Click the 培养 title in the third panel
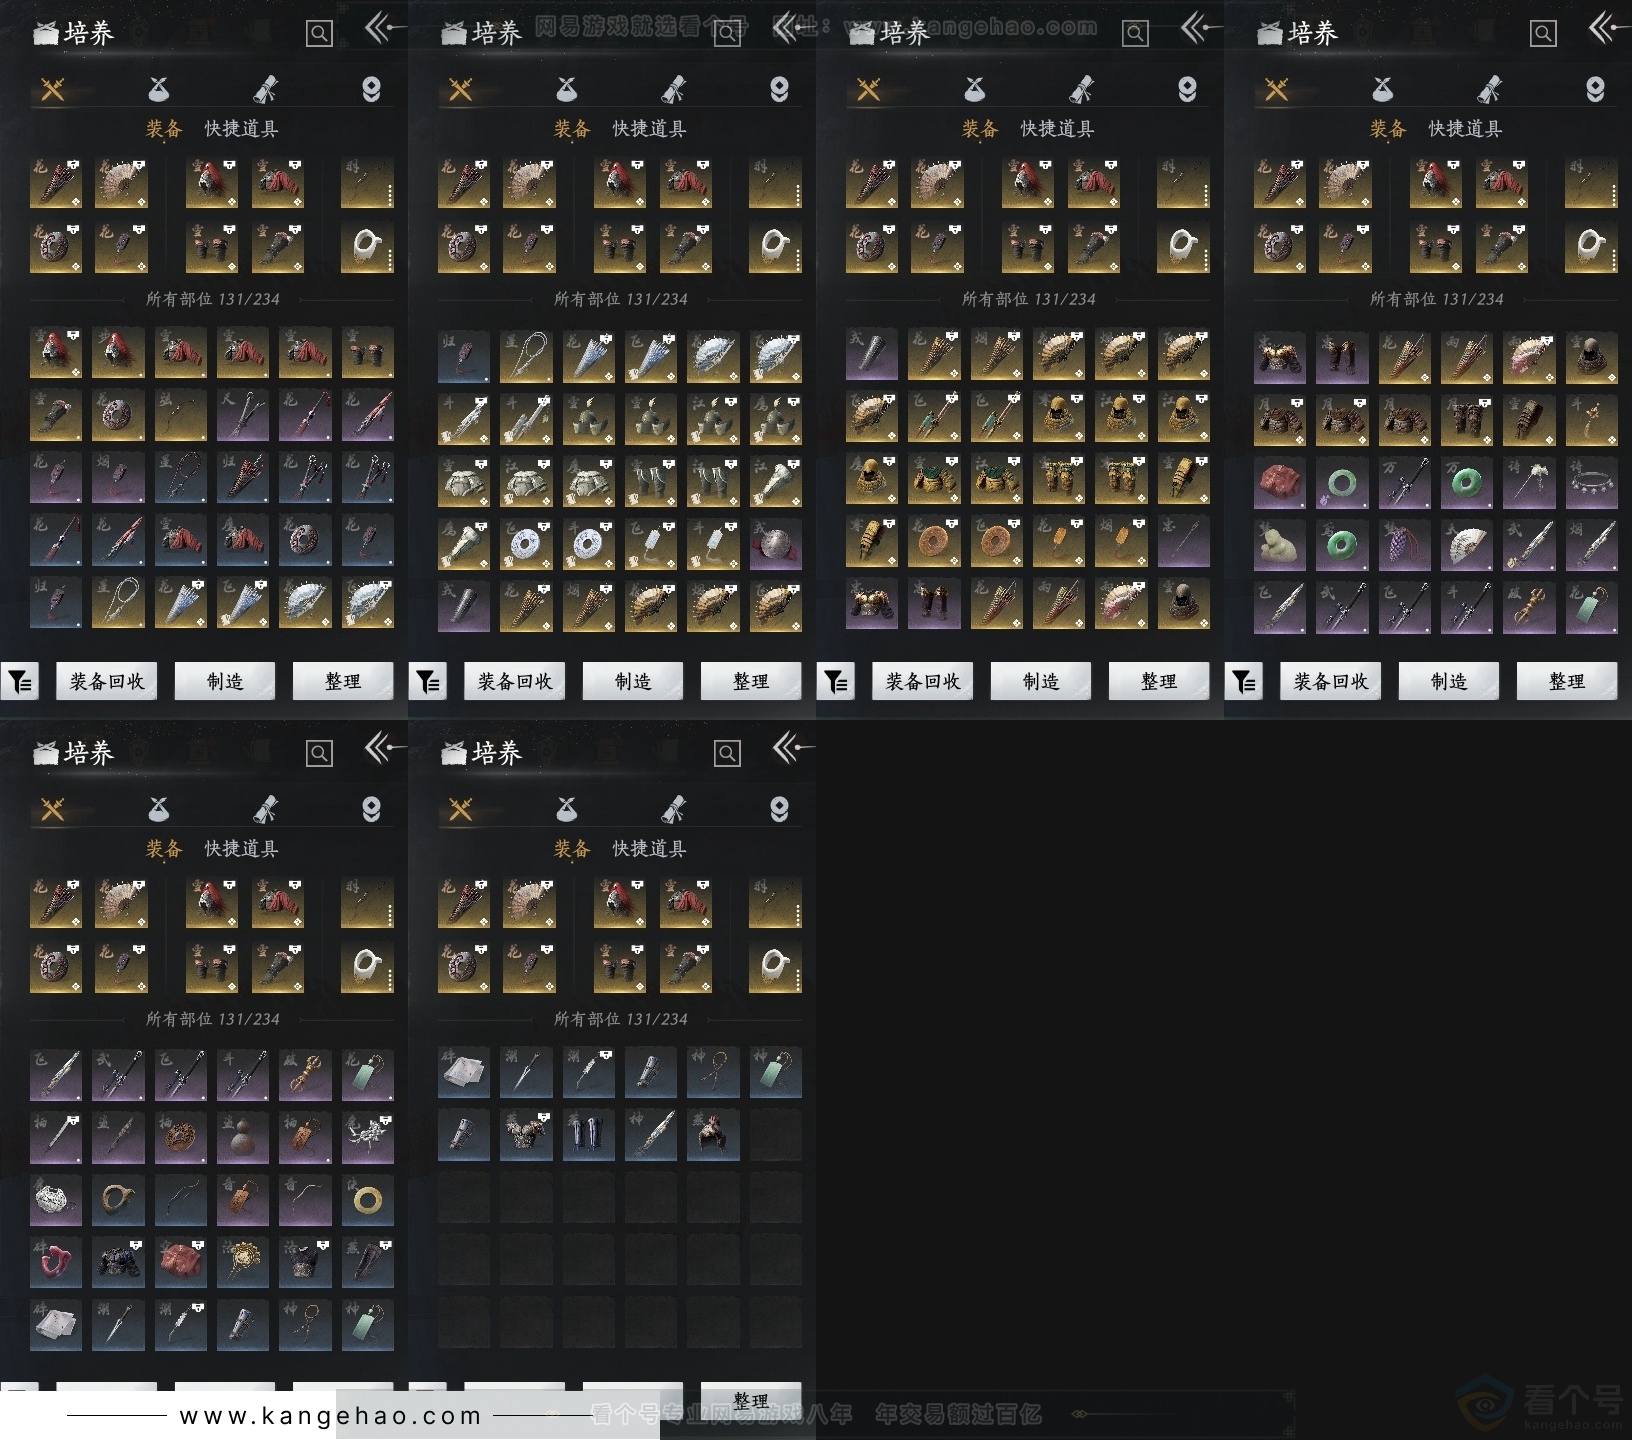The height and width of the screenshot is (1440, 1632). pos(905,33)
